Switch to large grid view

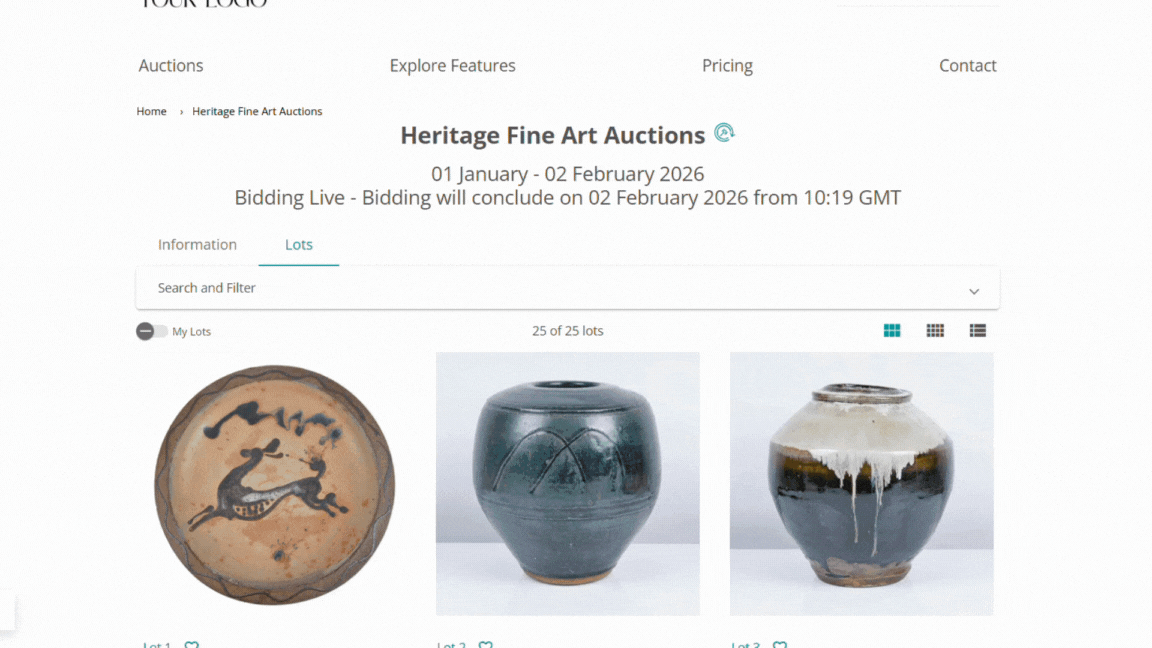(892, 331)
